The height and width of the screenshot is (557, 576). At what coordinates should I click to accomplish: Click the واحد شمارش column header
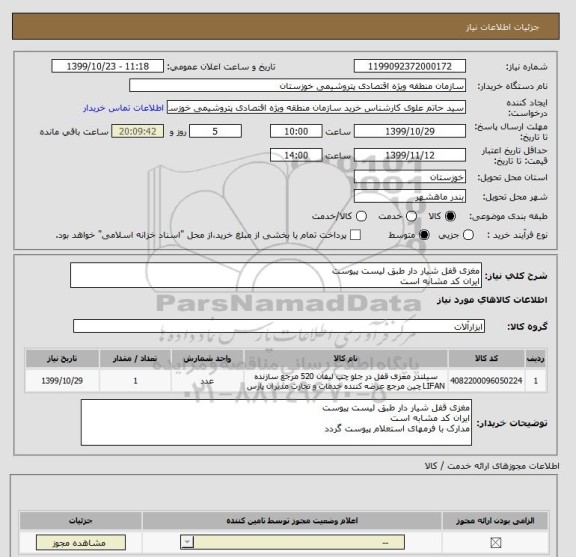pyautogui.click(x=207, y=359)
